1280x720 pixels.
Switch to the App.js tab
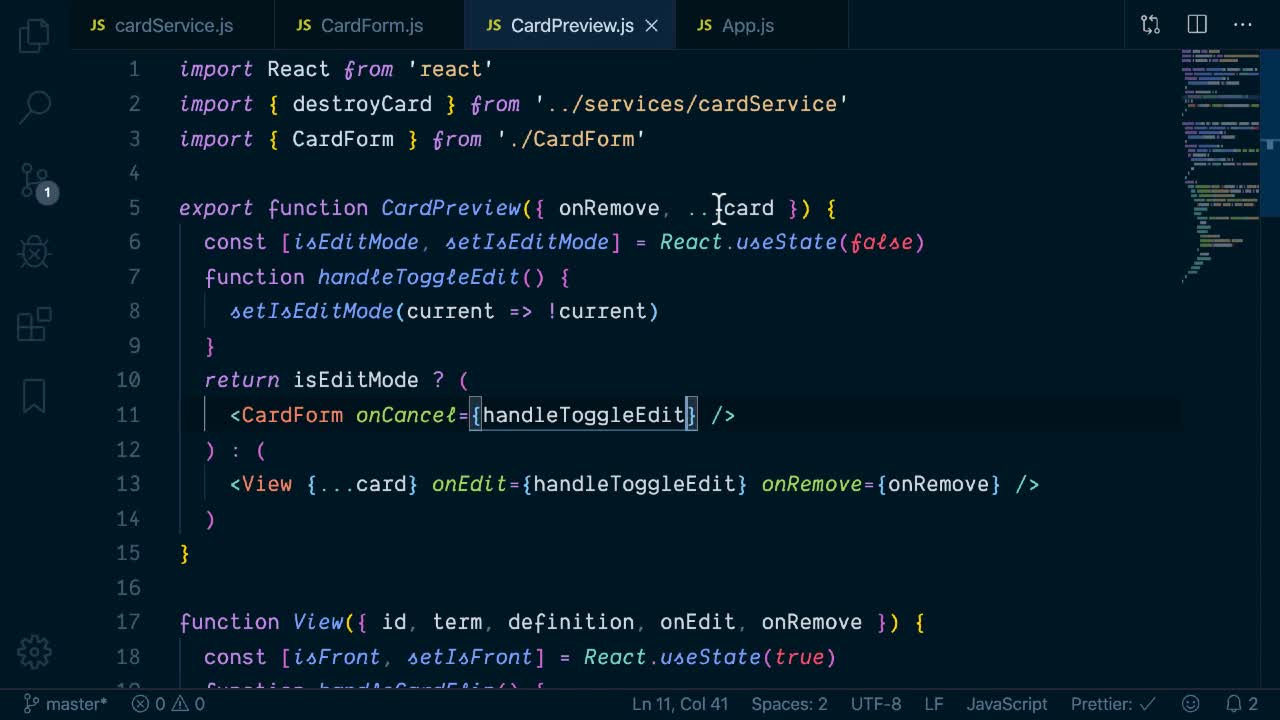coord(747,26)
